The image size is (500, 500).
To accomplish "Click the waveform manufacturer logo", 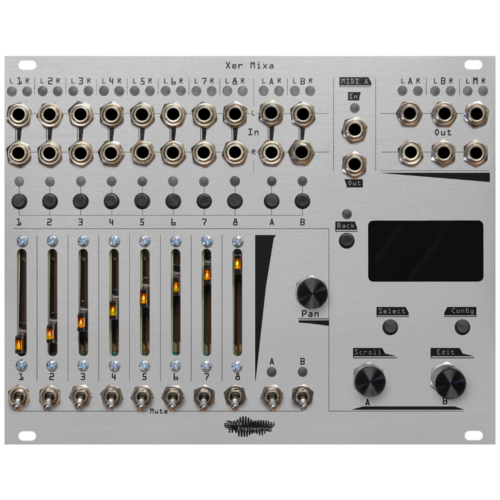I will click(249, 426).
